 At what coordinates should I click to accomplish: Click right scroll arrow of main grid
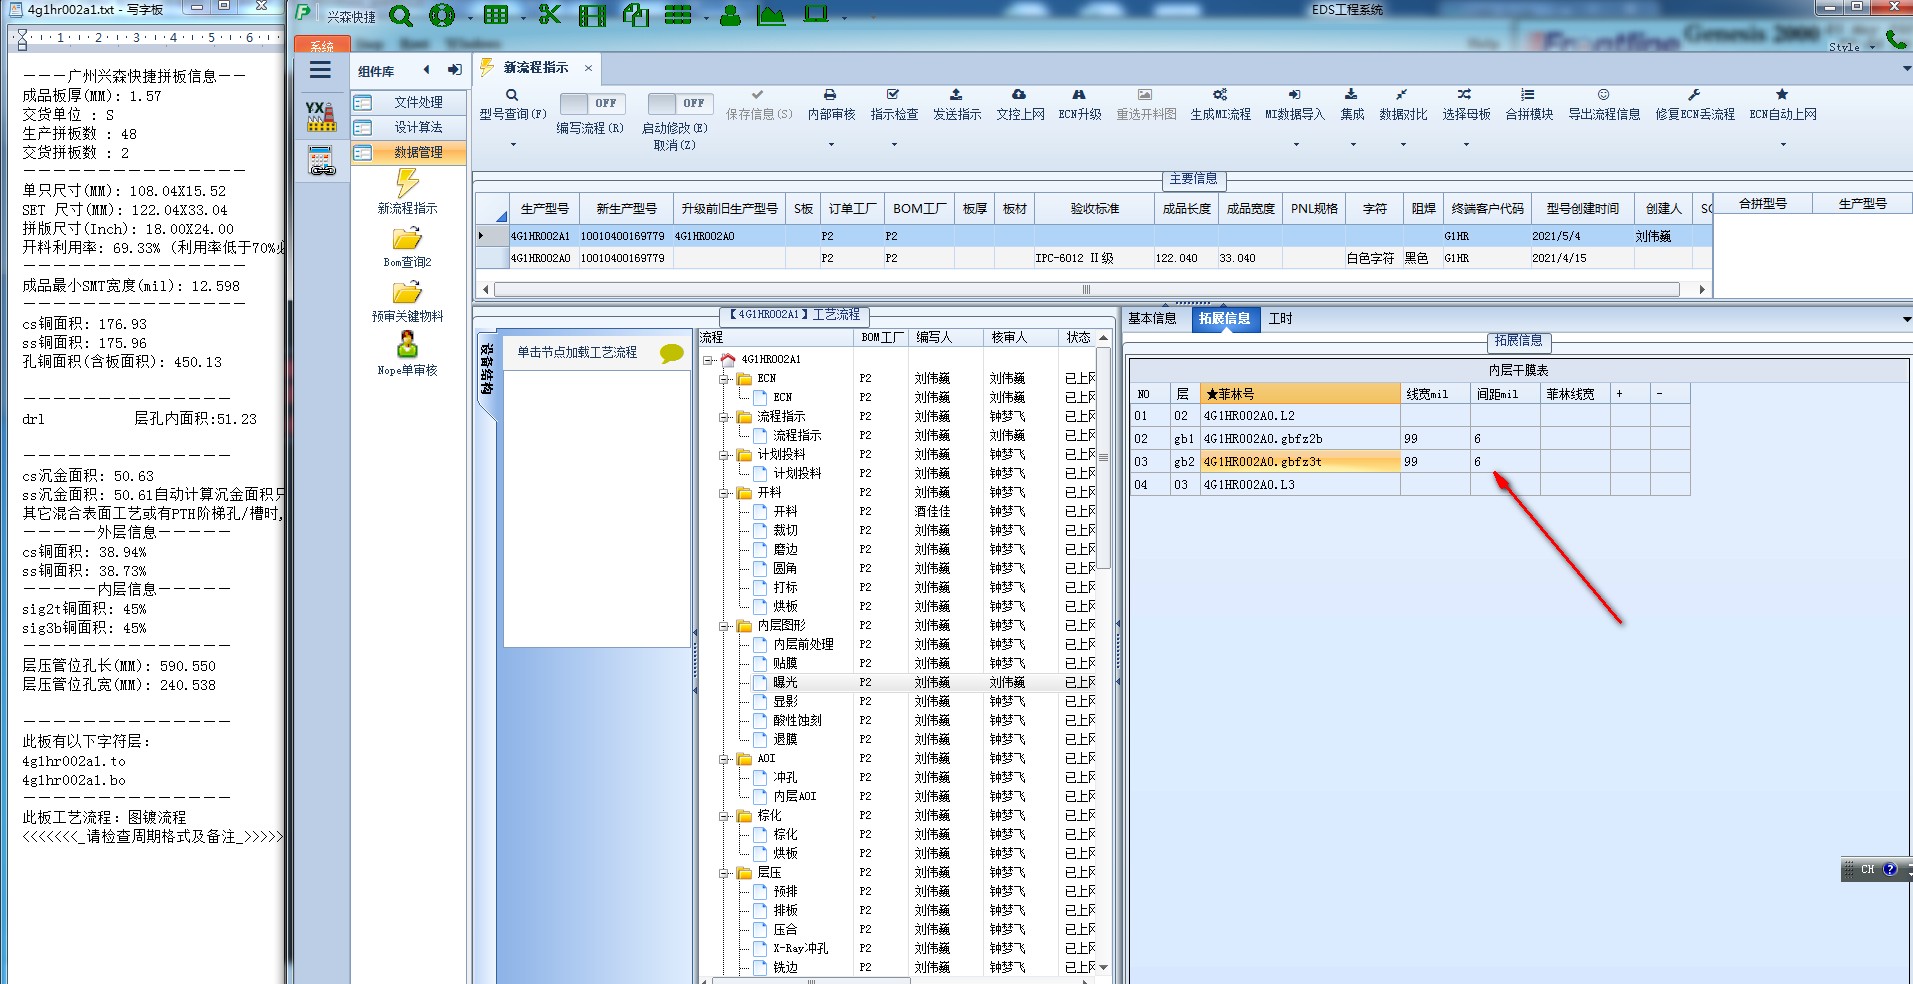[1702, 289]
